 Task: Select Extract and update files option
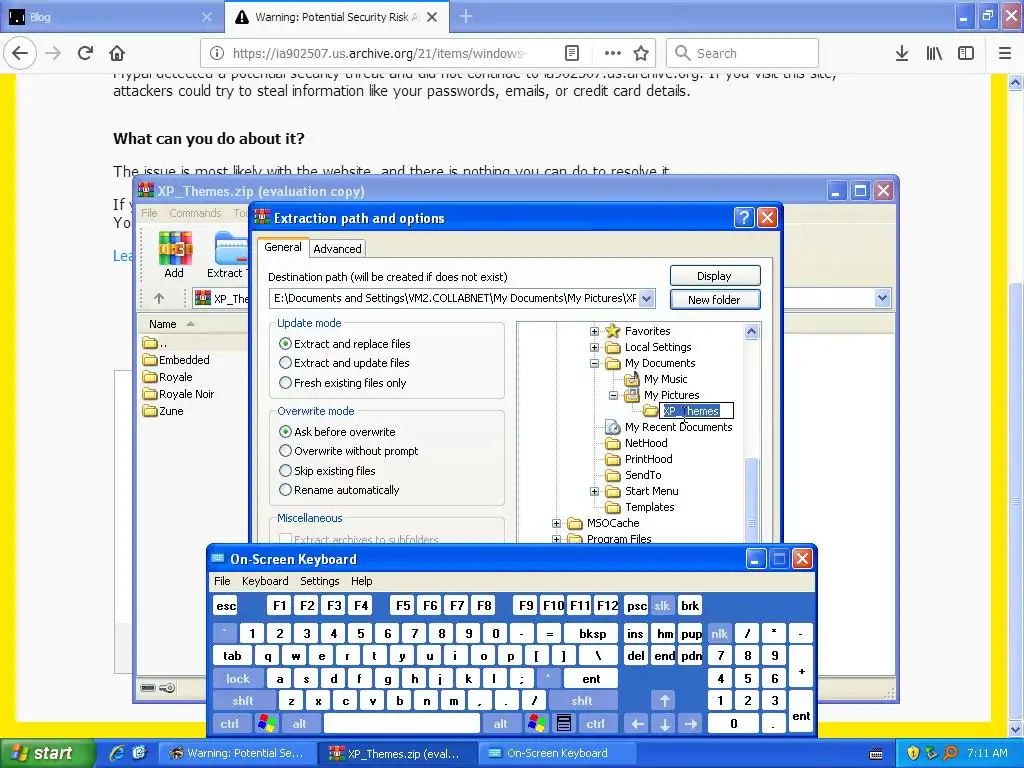click(x=344, y=363)
